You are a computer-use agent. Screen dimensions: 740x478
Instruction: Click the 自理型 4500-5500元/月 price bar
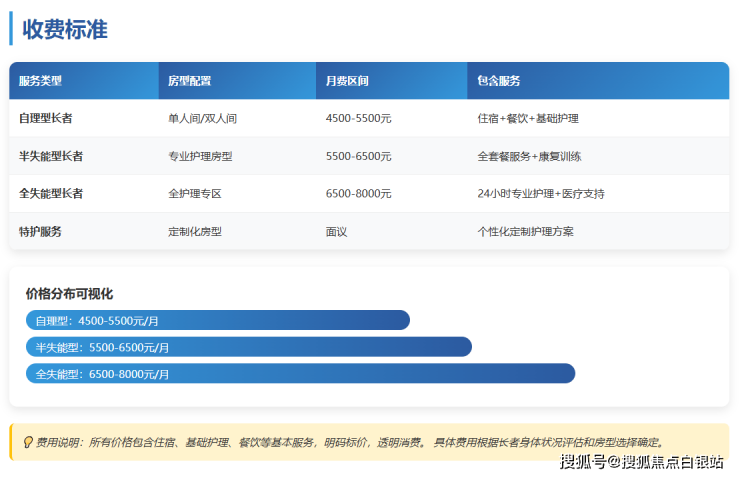[217, 320]
